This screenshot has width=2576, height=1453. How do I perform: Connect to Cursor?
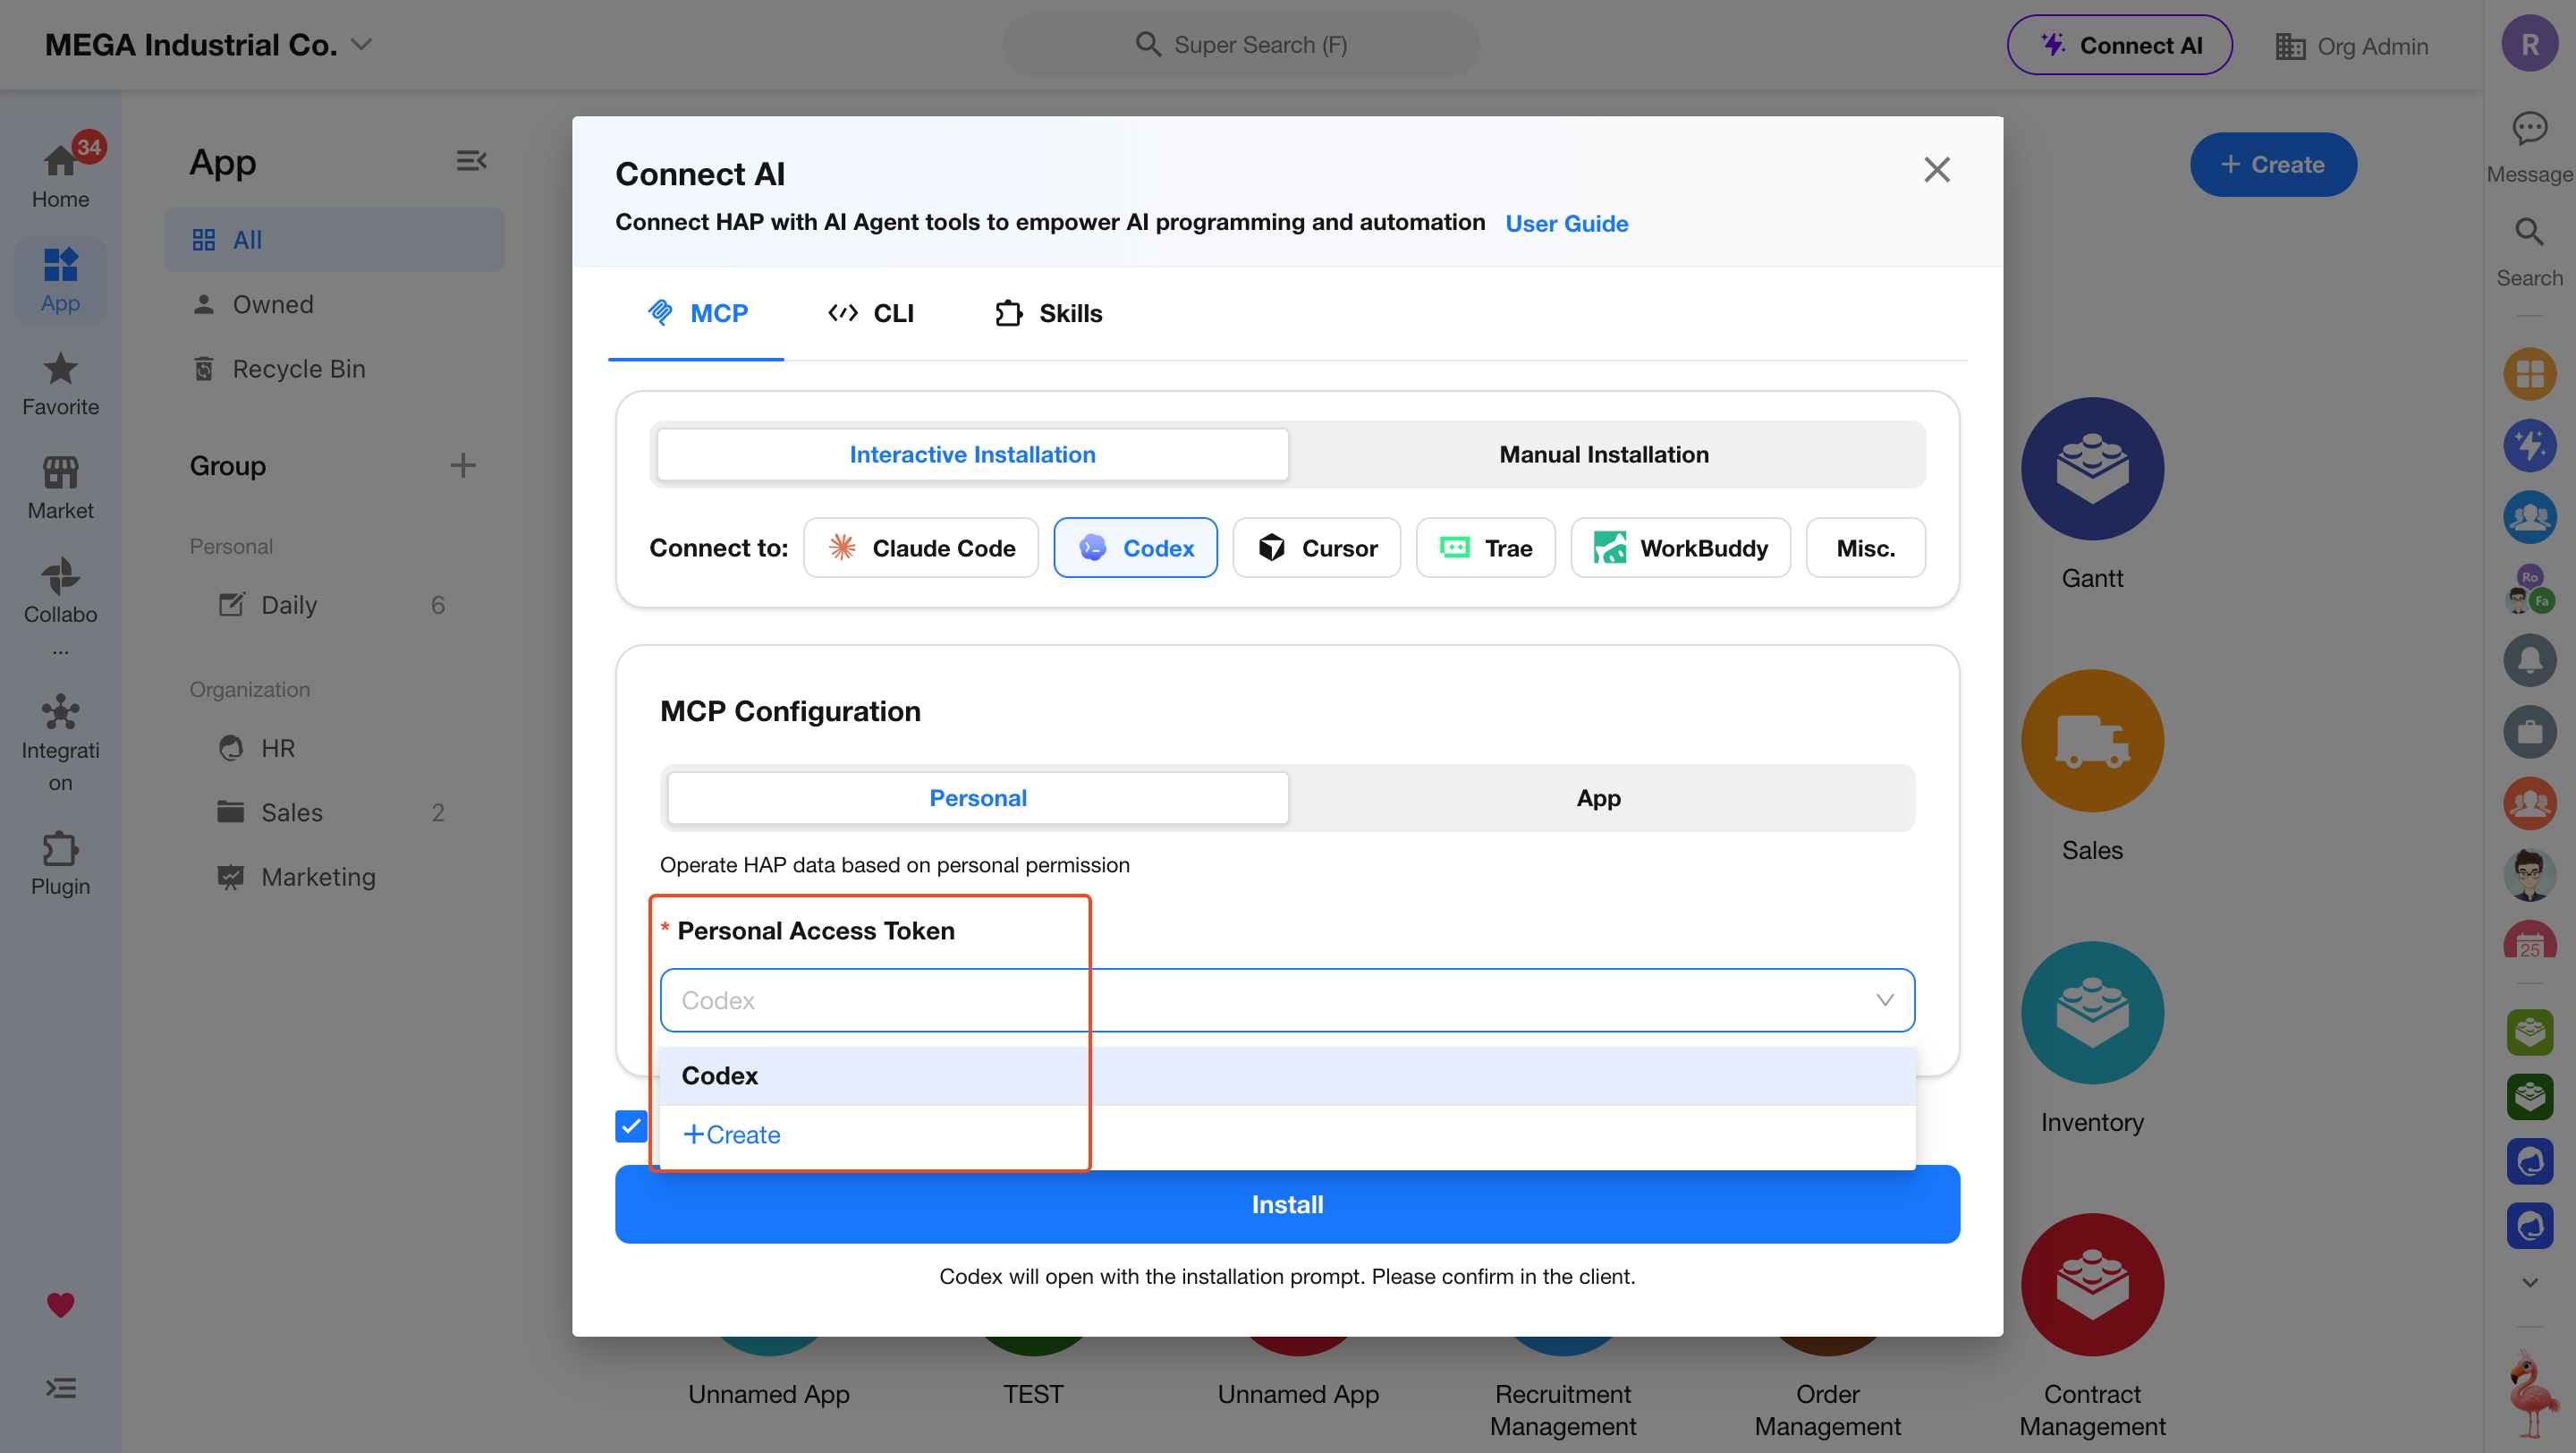click(1316, 548)
